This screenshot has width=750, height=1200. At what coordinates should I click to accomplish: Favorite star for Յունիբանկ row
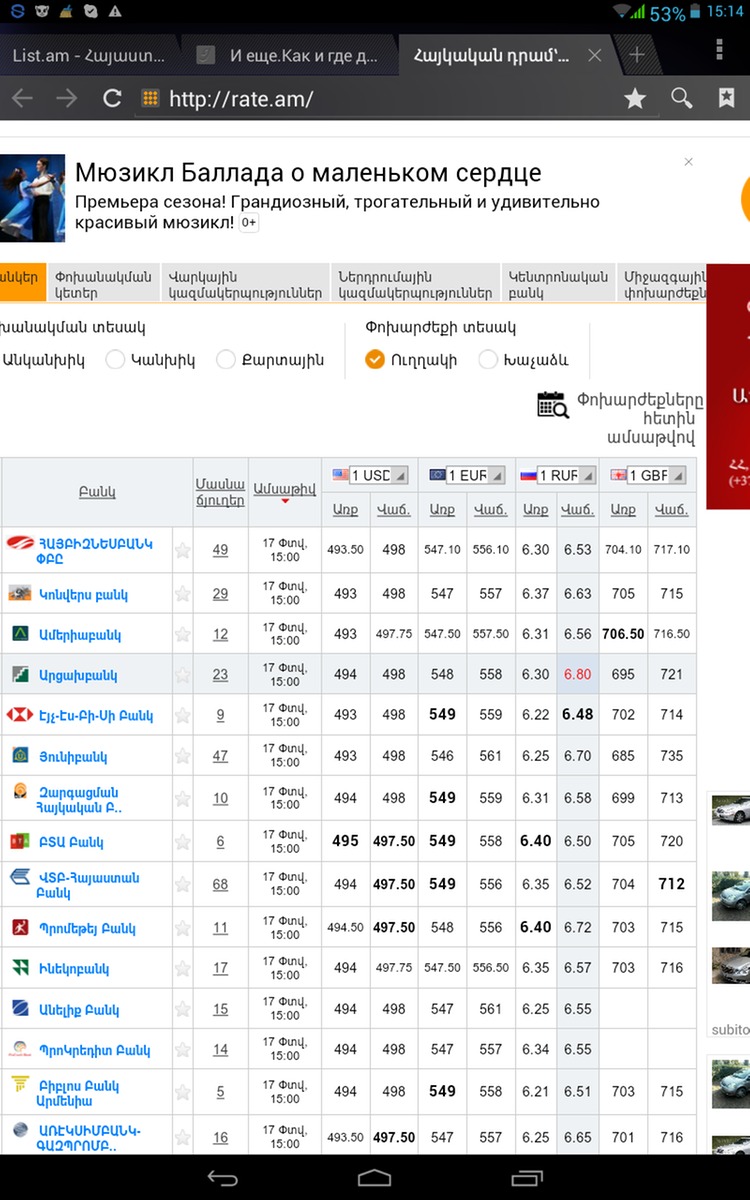click(183, 757)
